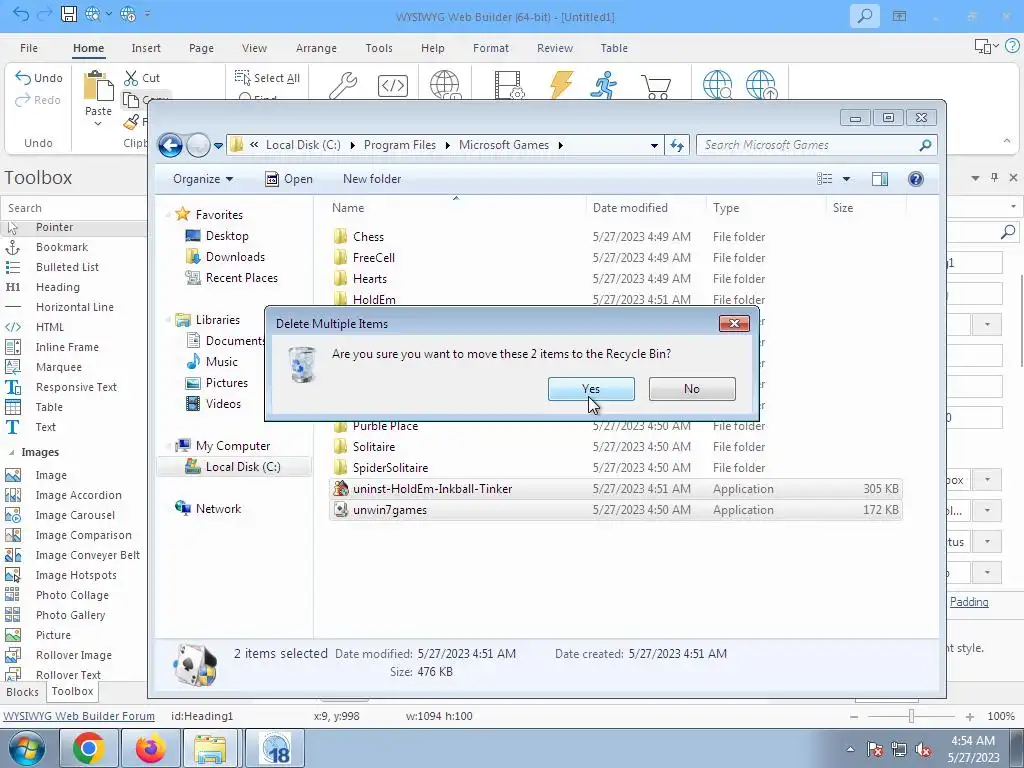The width and height of the screenshot is (1024, 768).
Task: Confirm deletion with the Yes button
Action: click(591, 389)
